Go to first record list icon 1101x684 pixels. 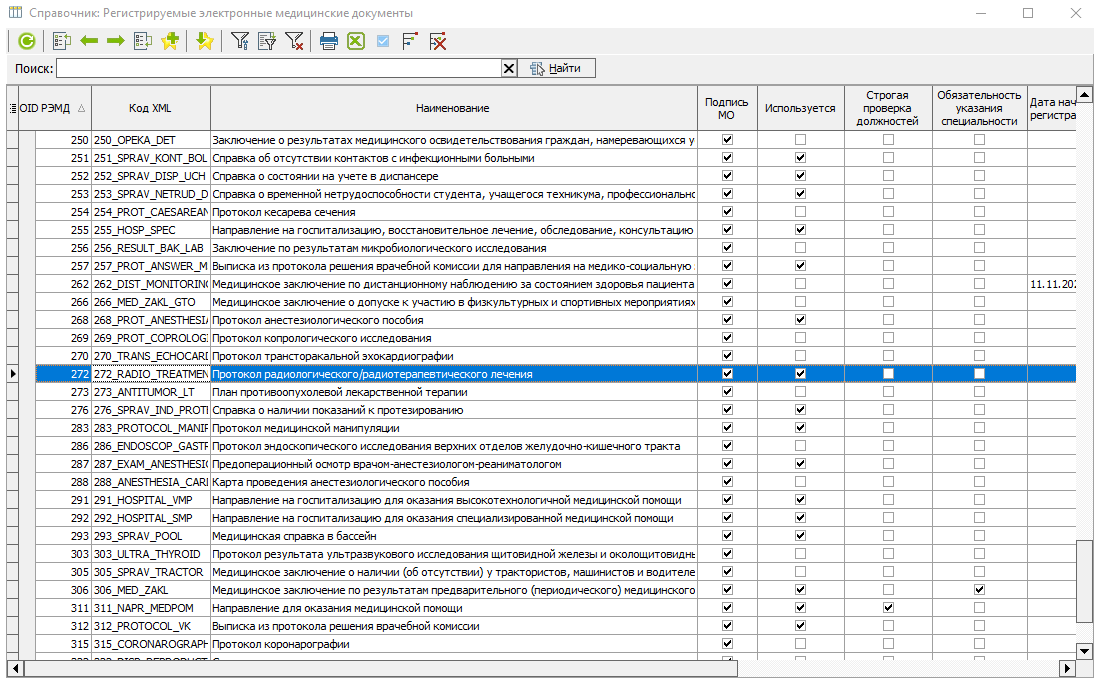[62, 41]
